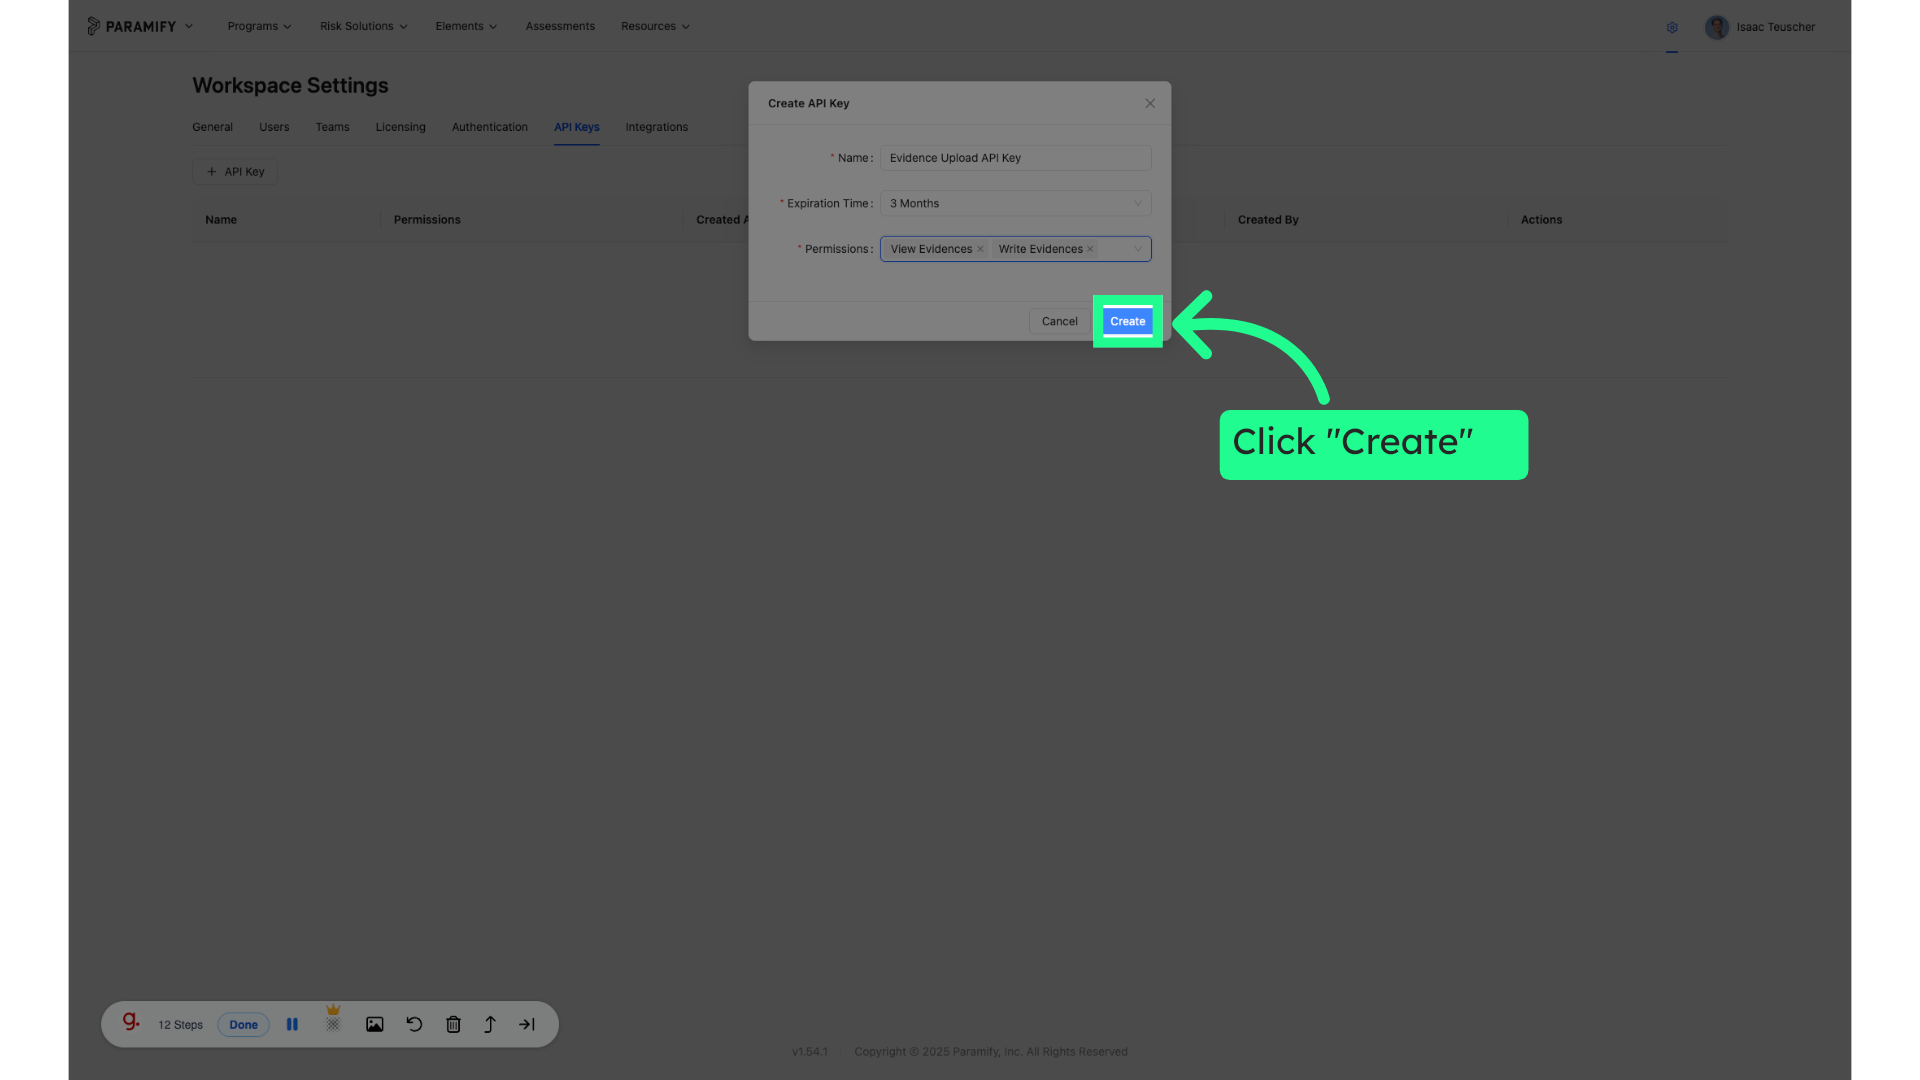Click Isaac Teuscher's avatar picture
This screenshot has width=1920, height=1080.
(x=1717, y=27)
